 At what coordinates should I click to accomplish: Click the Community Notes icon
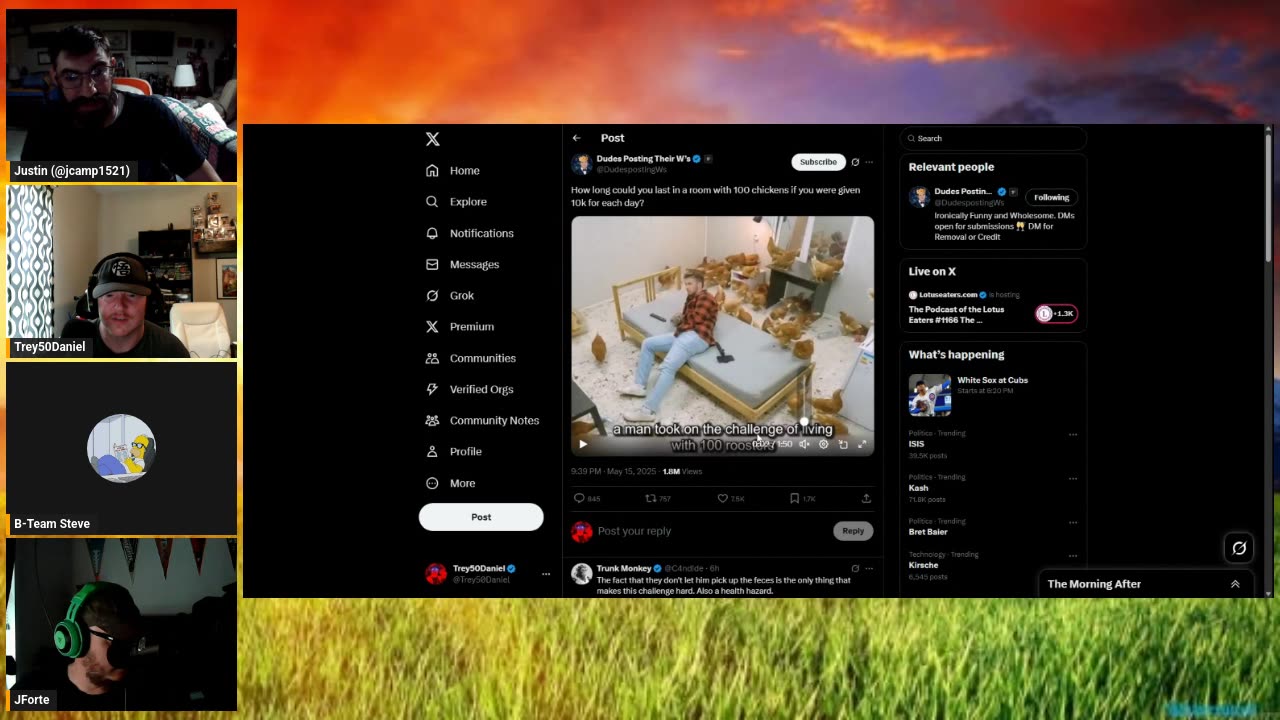coord(432,420)
